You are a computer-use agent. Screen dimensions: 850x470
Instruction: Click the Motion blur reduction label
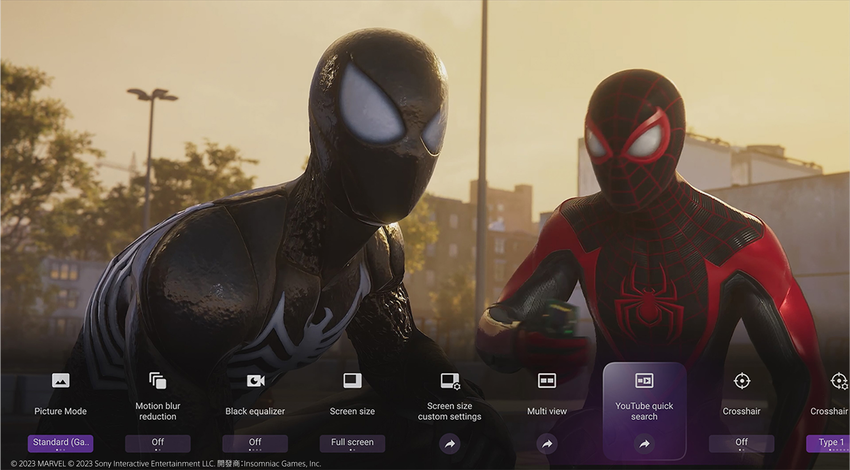click(x=158, y=411)
